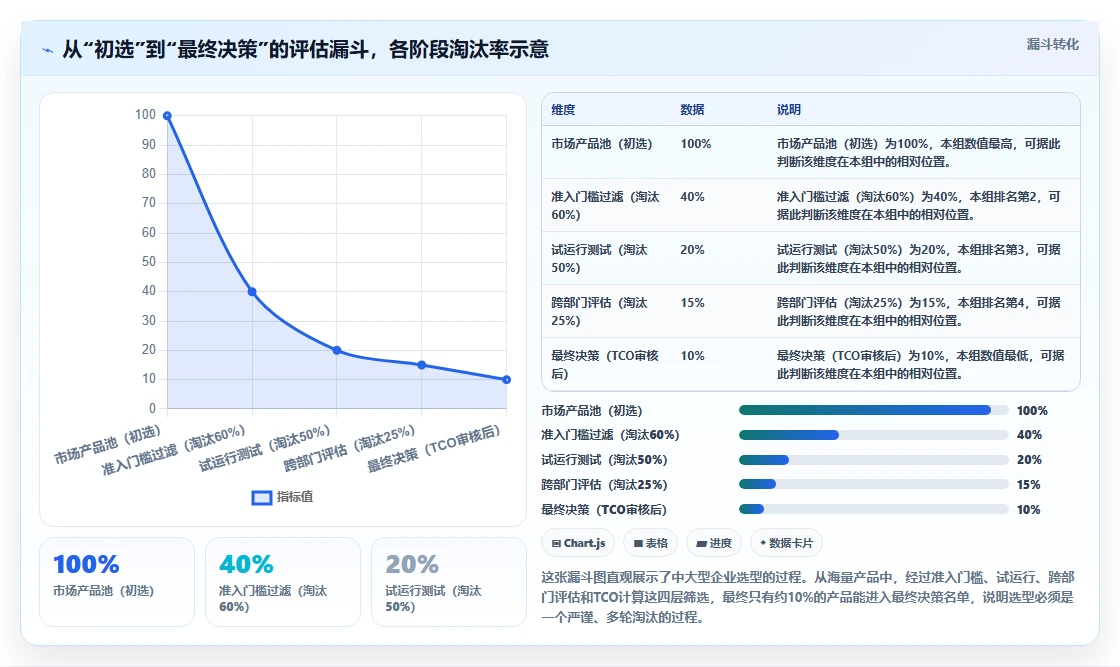Click the 100% value in the table
The image size is (1120, 667).
point(696,144)
